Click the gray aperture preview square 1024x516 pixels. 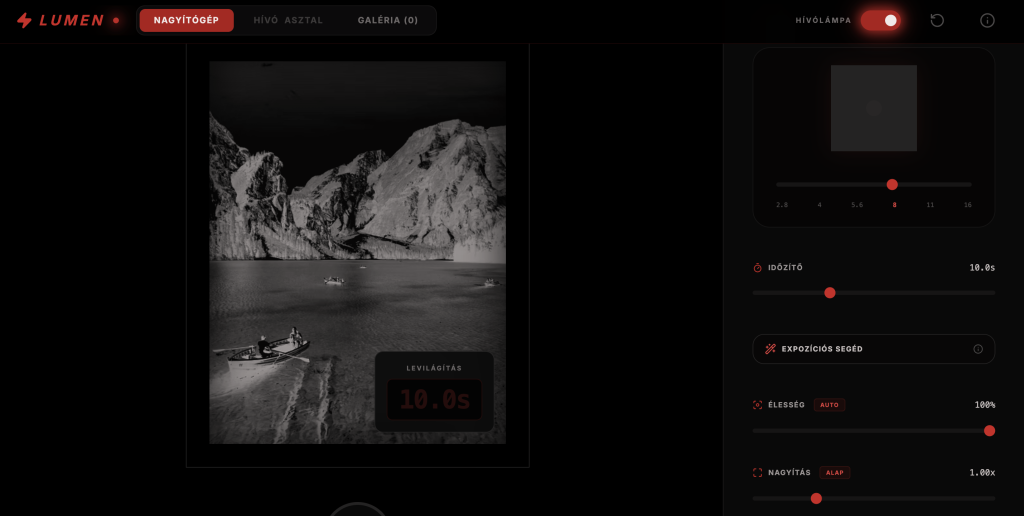click(x=873, y=108)
